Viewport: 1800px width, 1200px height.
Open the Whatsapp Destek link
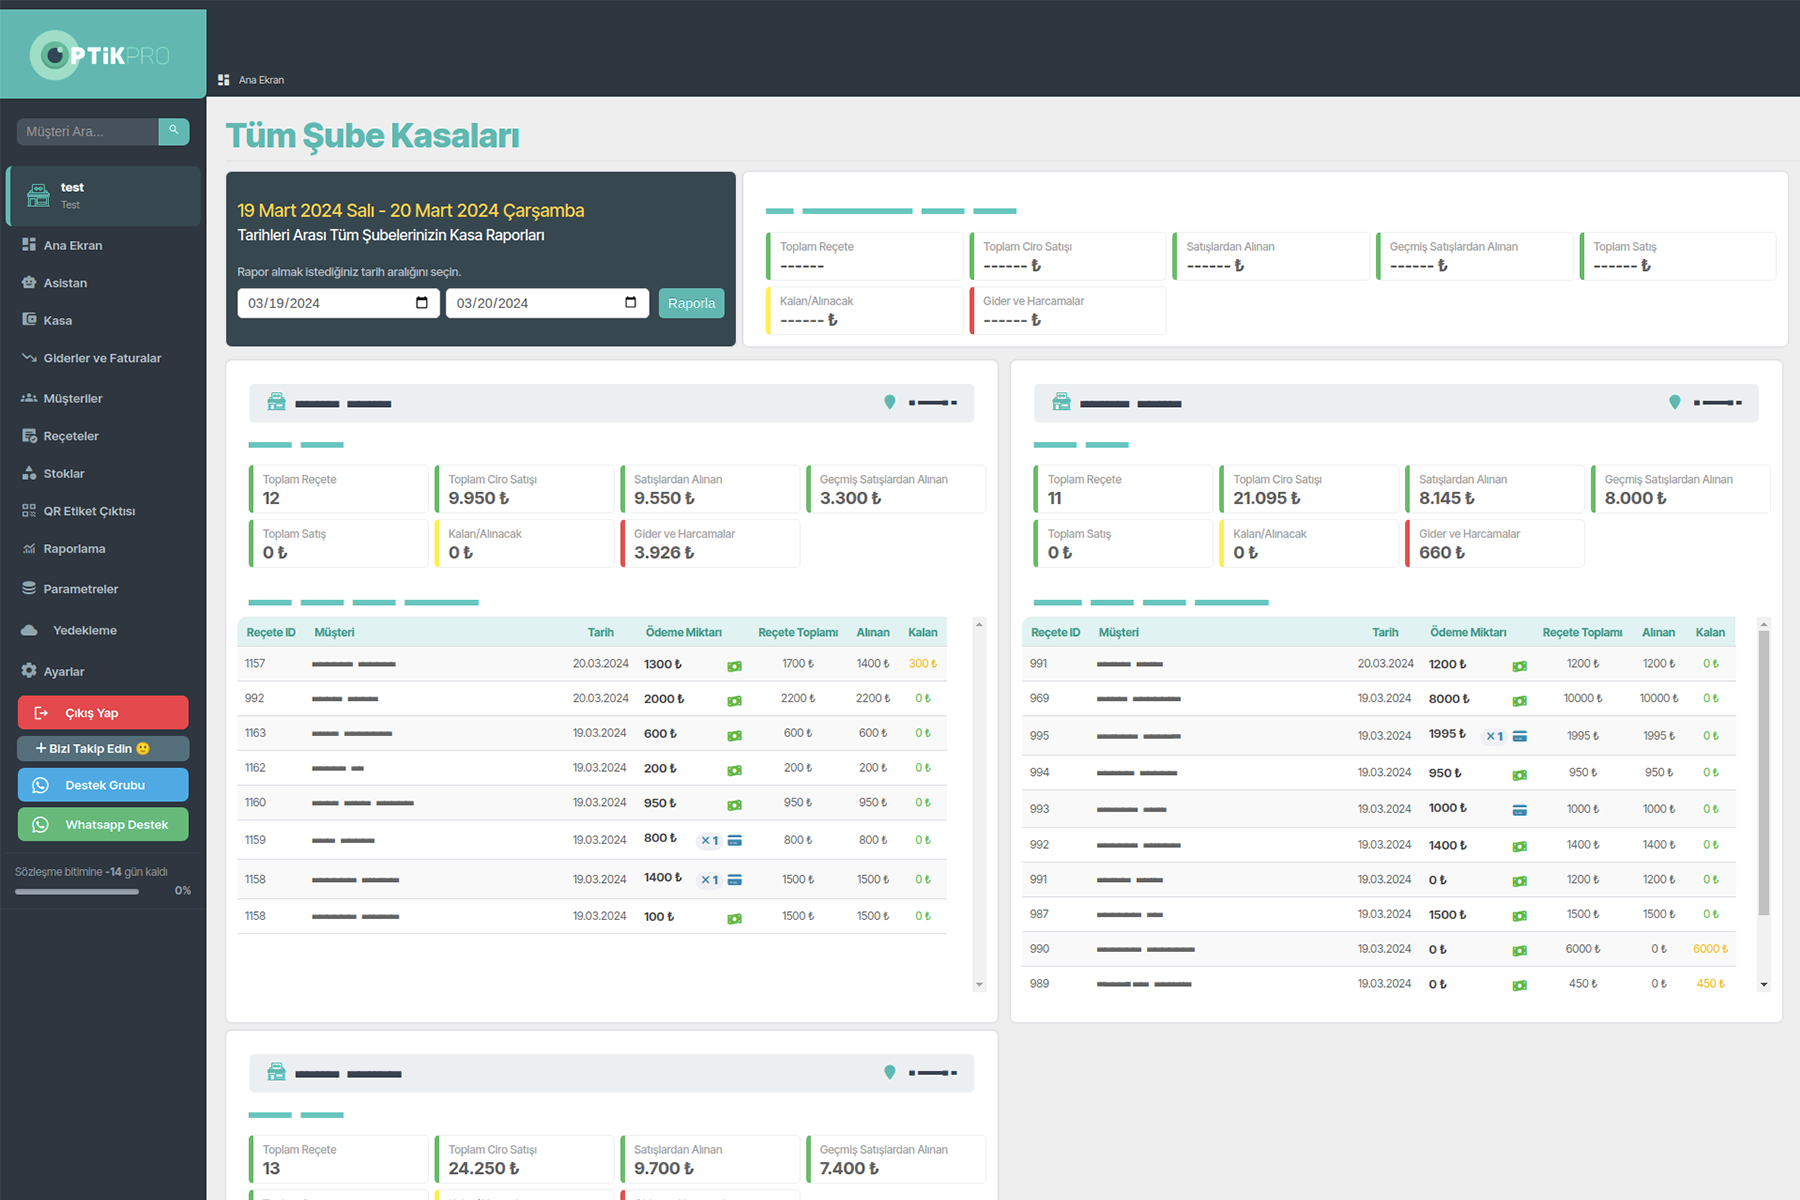click(103, 825)
